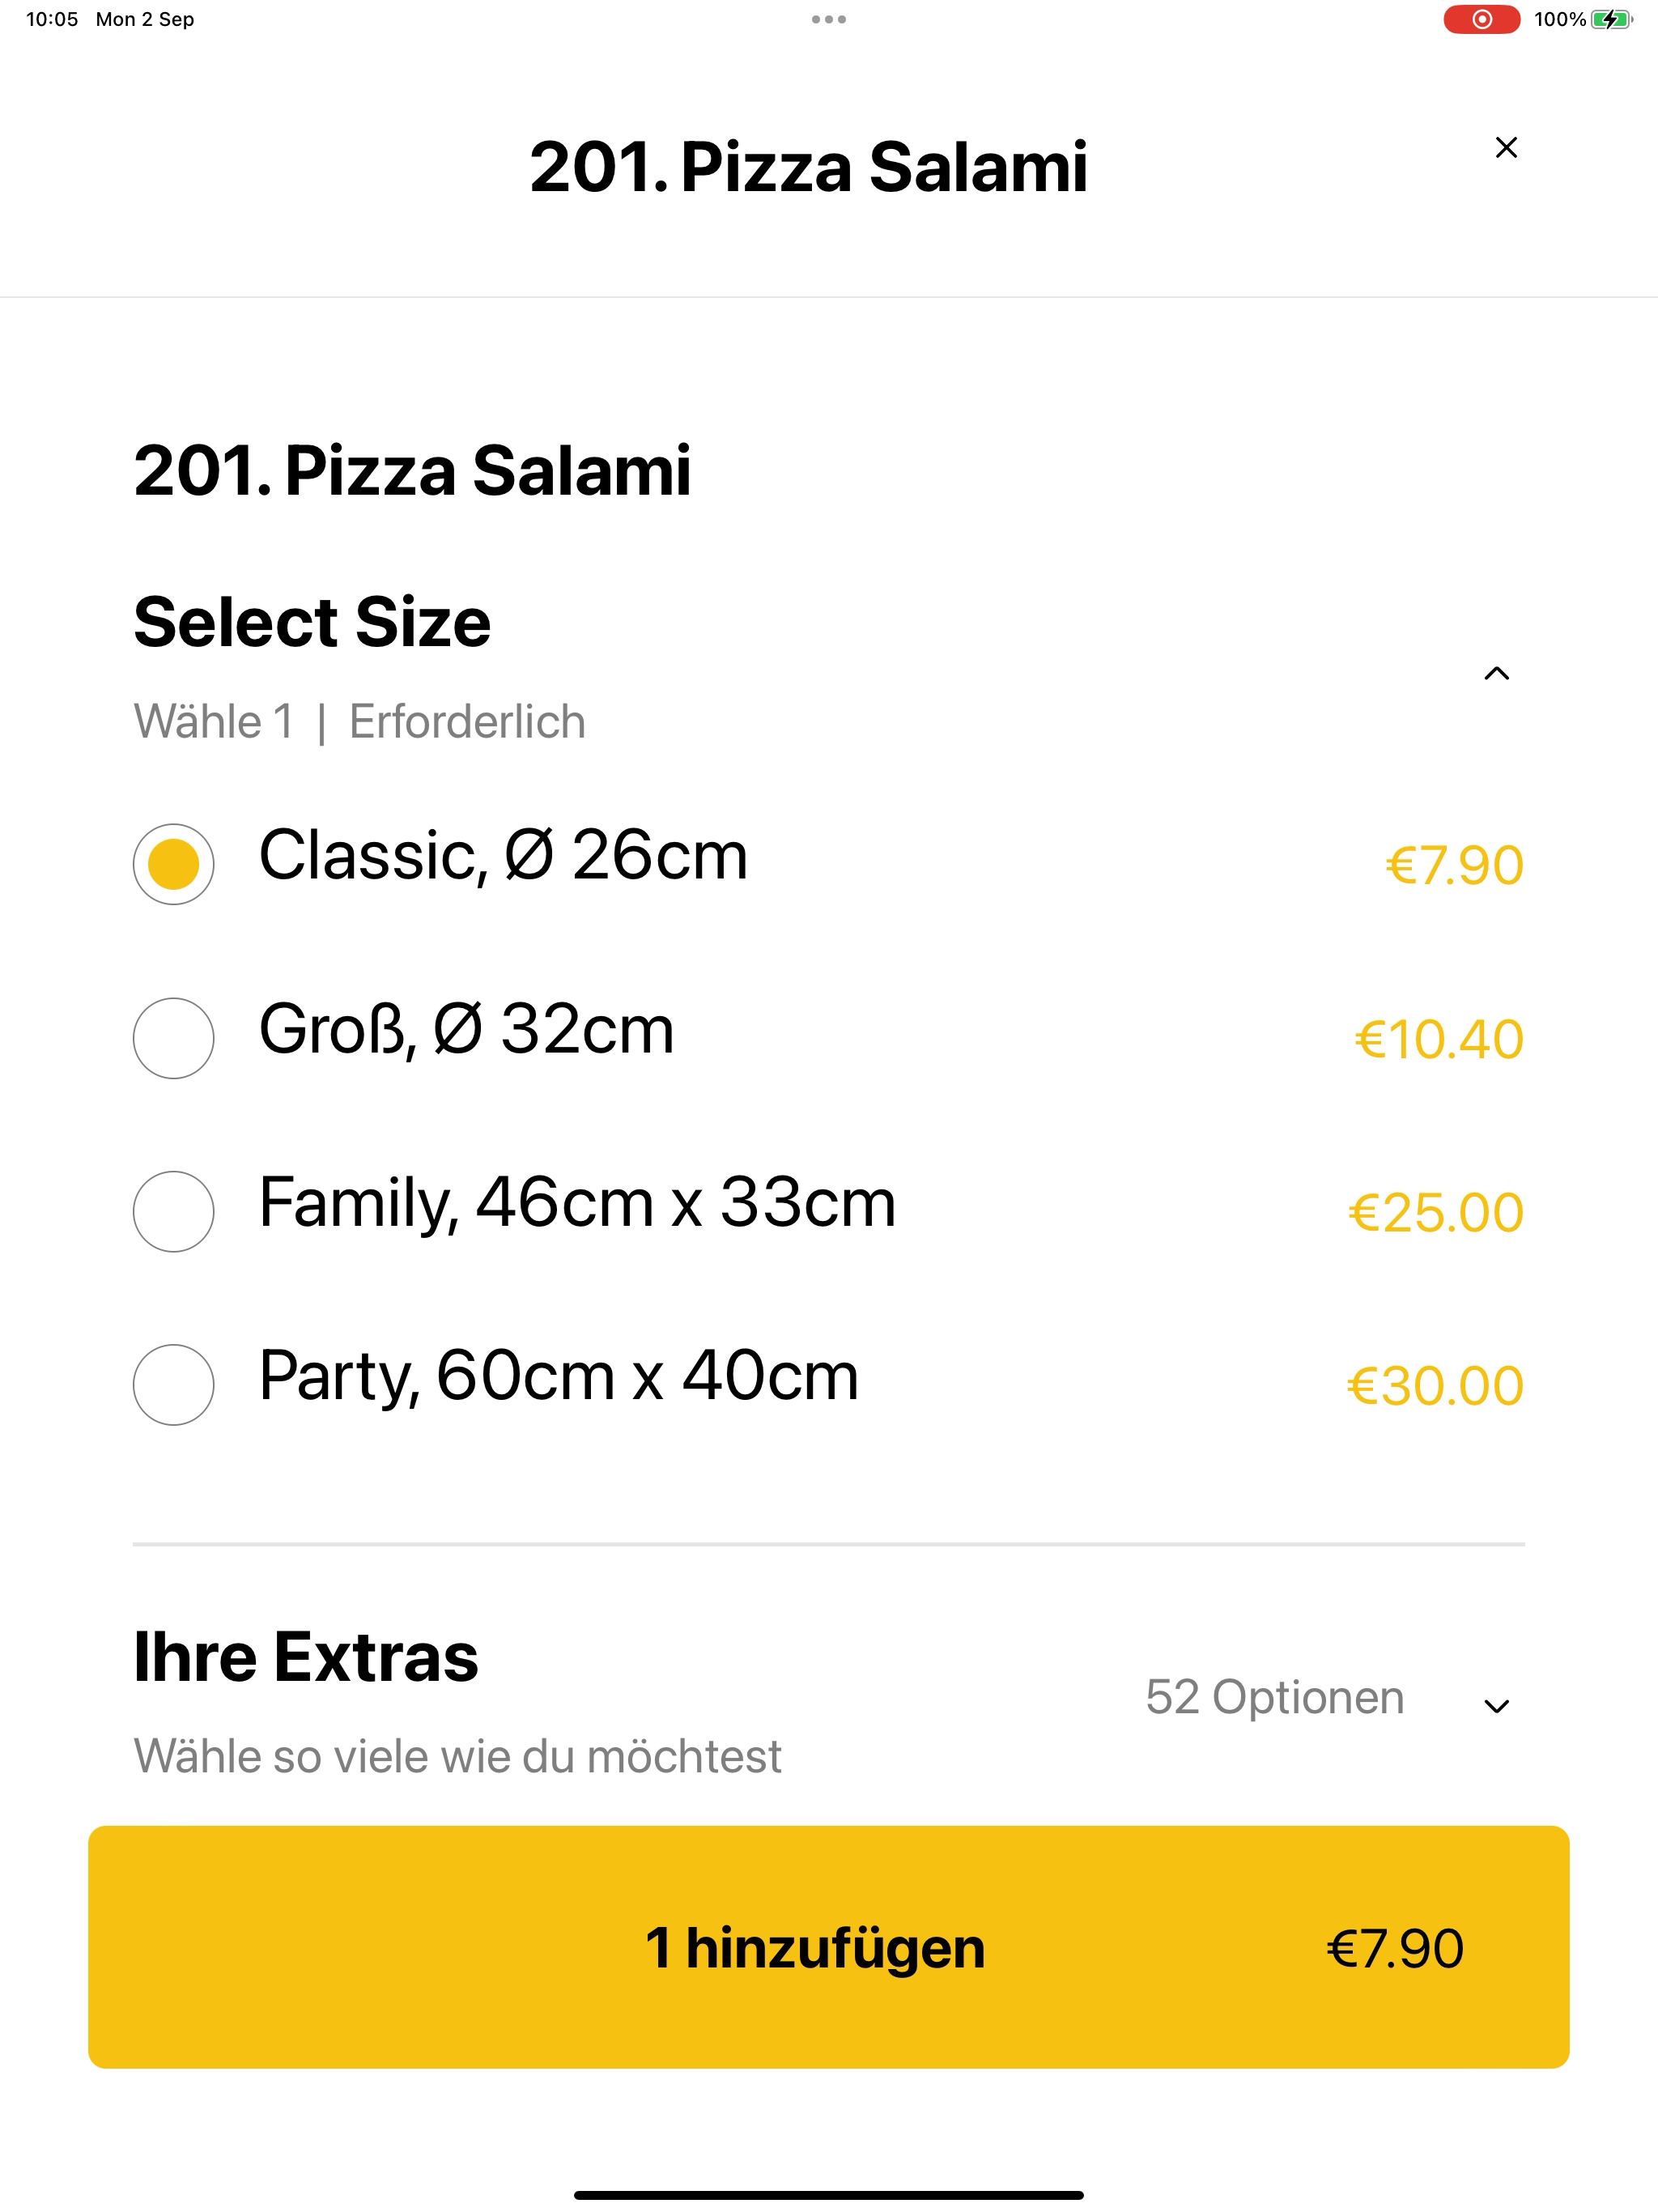Click the €30.00 Party price label
Viewport: 1658px width, 2212px height.
[1435, 1386]
